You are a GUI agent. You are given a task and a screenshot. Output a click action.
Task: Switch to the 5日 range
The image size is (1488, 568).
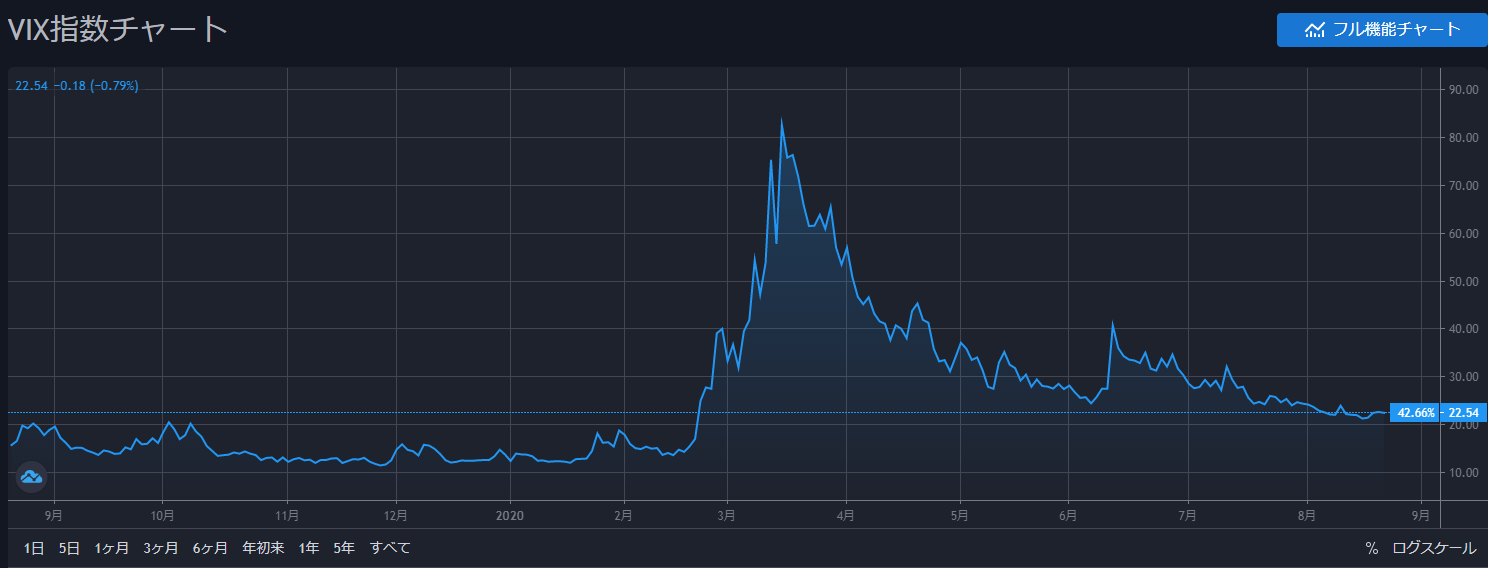[69, 548]
